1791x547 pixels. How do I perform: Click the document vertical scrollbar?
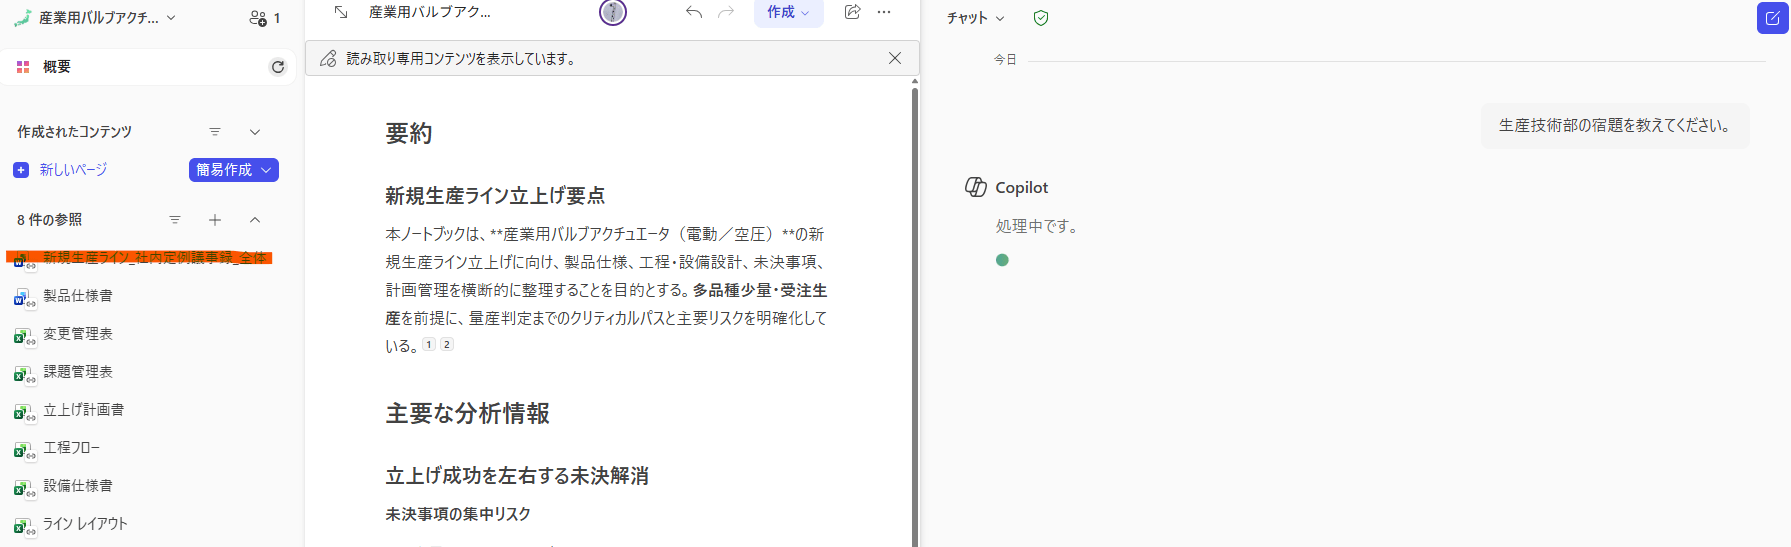(914, 300)
